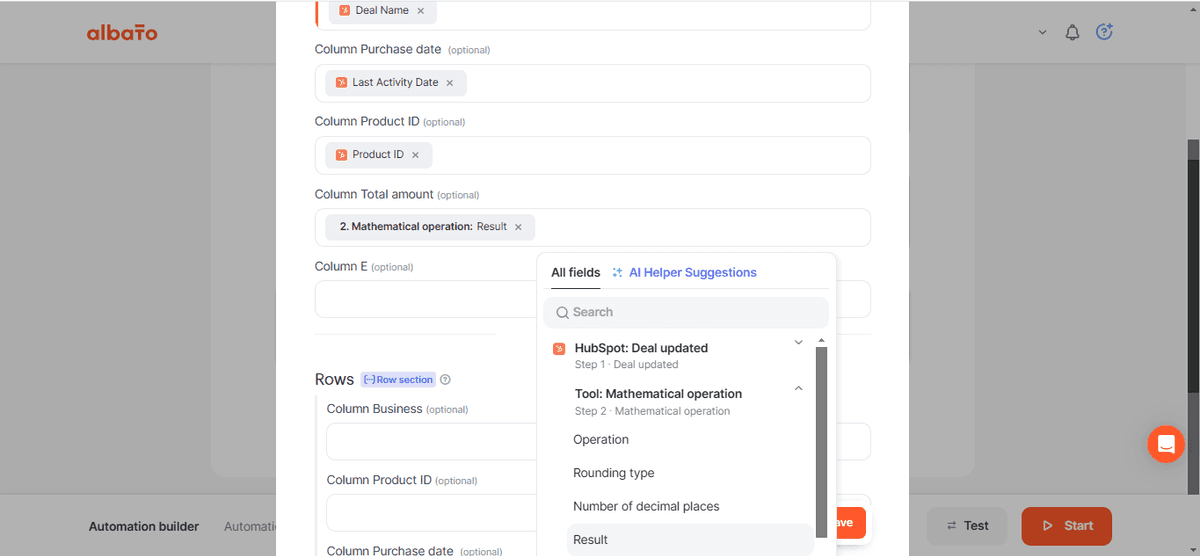Click the Albato logo
Screen dimensions: 1200x556
tap(122, 33)
